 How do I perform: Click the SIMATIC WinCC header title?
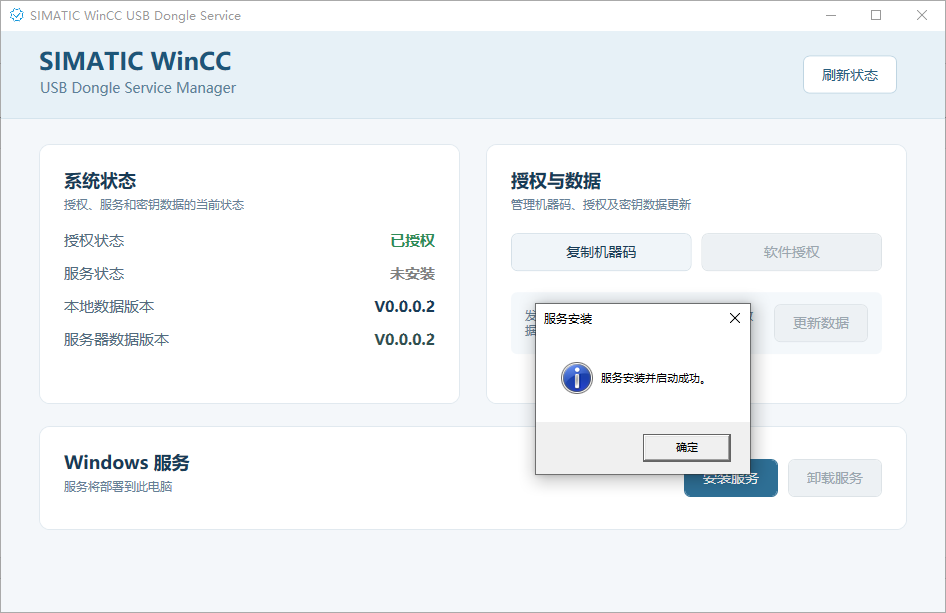[135, 61]
